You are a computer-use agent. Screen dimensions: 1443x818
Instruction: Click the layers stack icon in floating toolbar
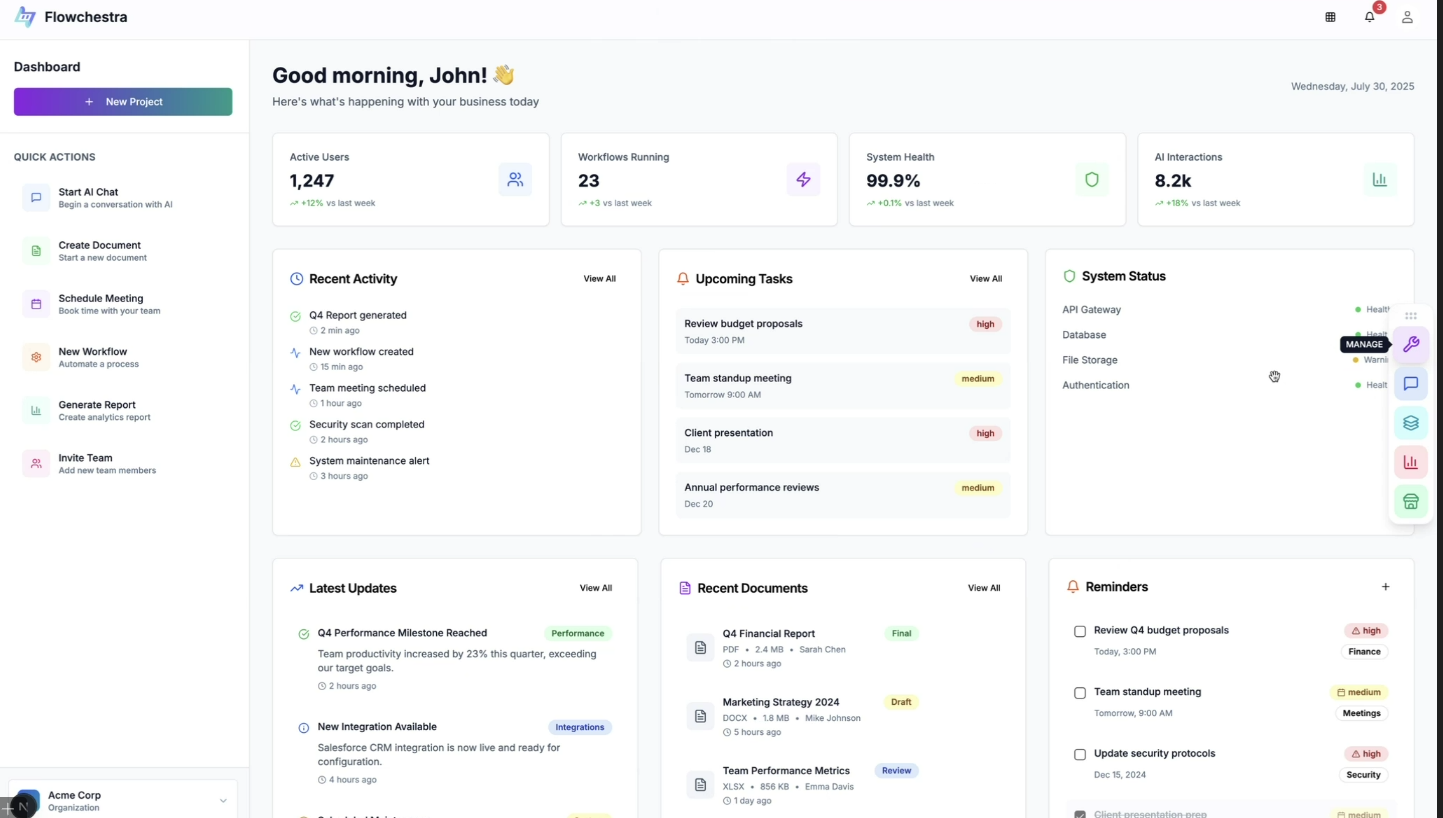tap(1410, 423)
